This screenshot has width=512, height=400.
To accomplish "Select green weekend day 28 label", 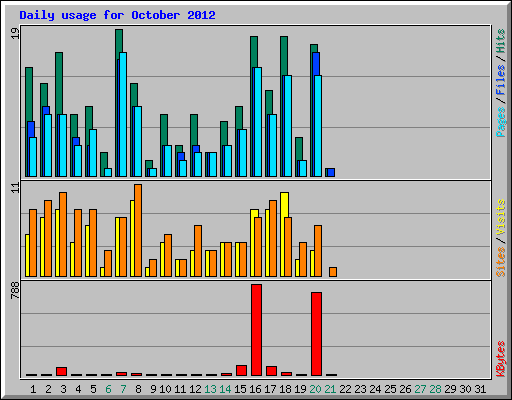I will coord(435,389).
